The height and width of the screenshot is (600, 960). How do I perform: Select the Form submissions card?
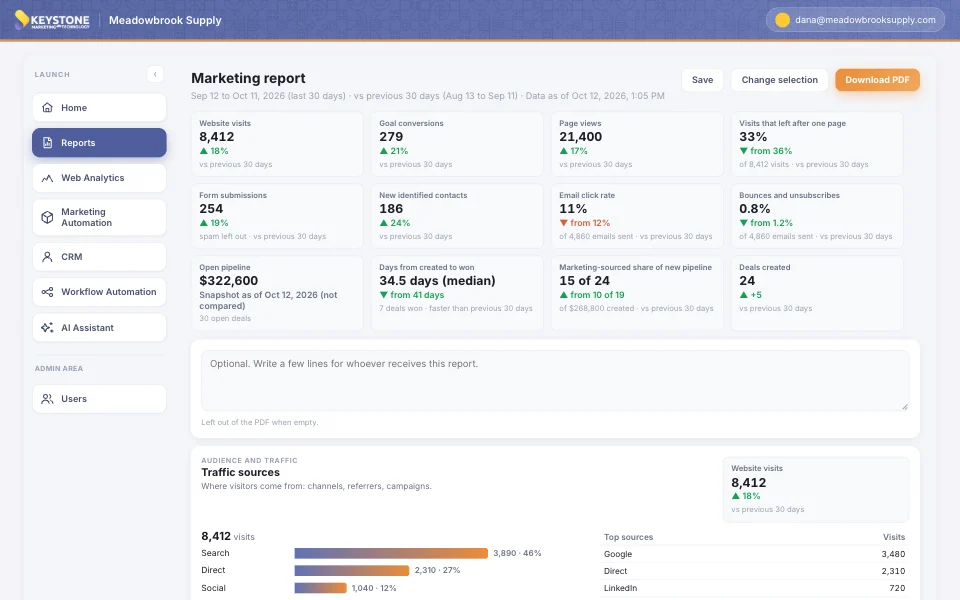(x=277, y=216)
